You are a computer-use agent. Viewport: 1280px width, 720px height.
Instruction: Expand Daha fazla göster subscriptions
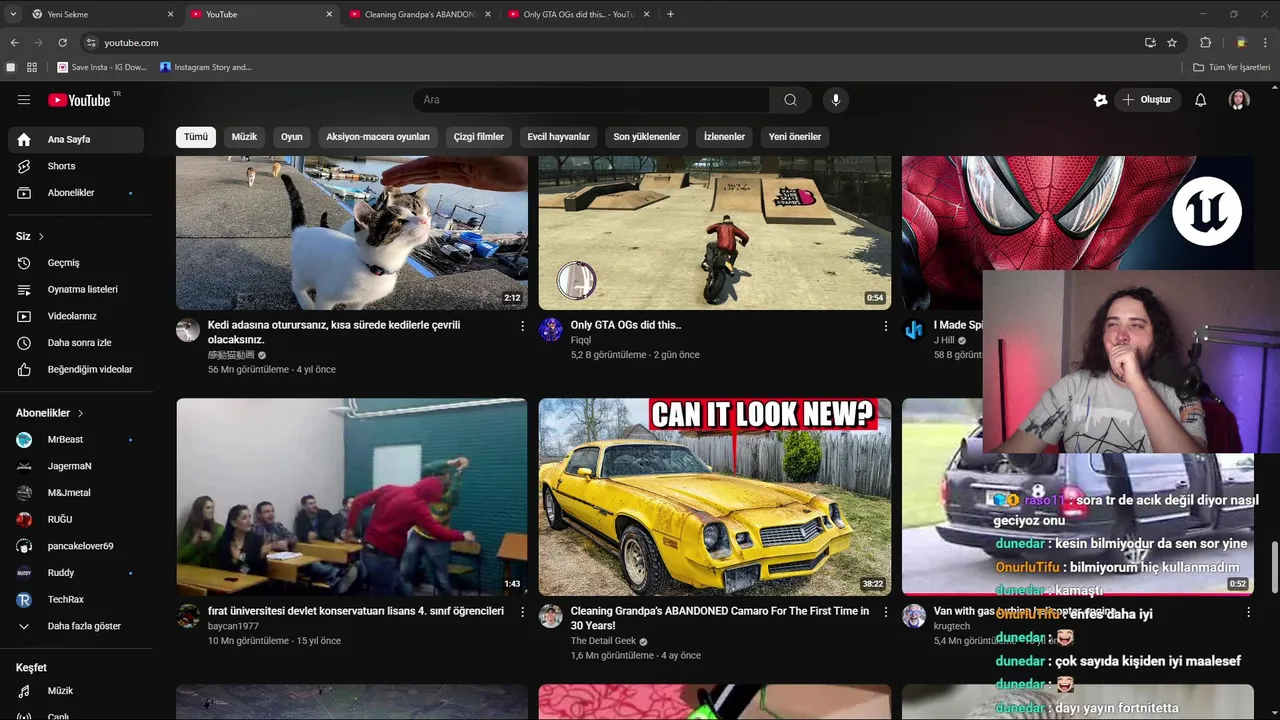click(76, 626)
